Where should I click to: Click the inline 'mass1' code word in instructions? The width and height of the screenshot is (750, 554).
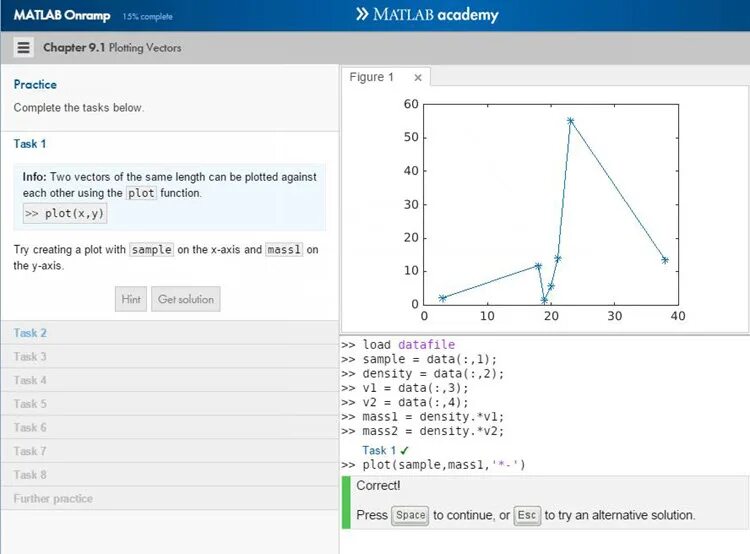click(x=284, y=250)
